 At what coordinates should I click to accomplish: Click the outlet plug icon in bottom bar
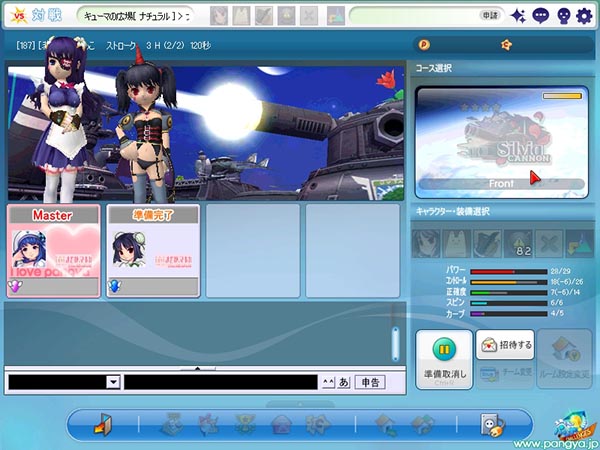(492, 424)
